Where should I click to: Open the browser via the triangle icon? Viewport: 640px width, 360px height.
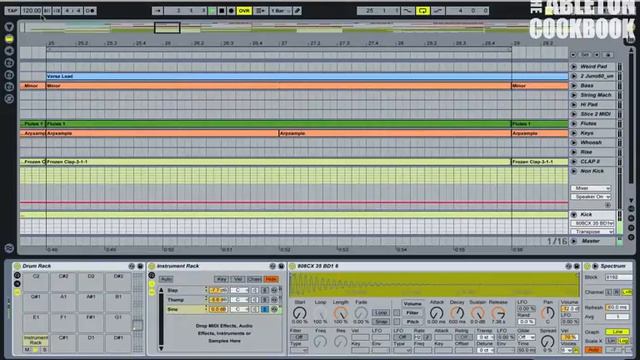(x=9, y=27)
